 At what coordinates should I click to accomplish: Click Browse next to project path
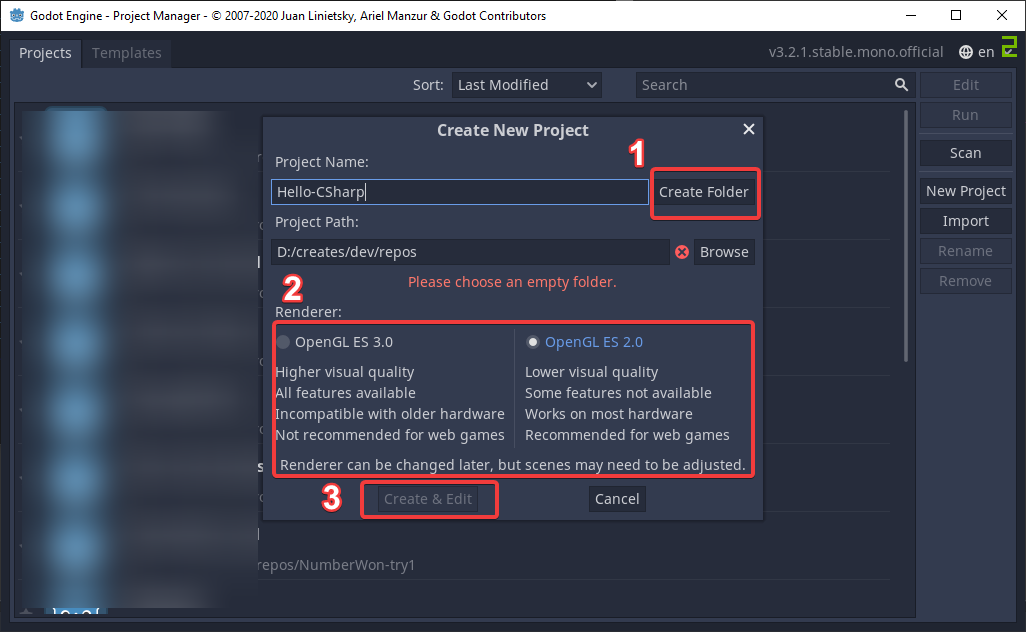[x=724, y=252]
